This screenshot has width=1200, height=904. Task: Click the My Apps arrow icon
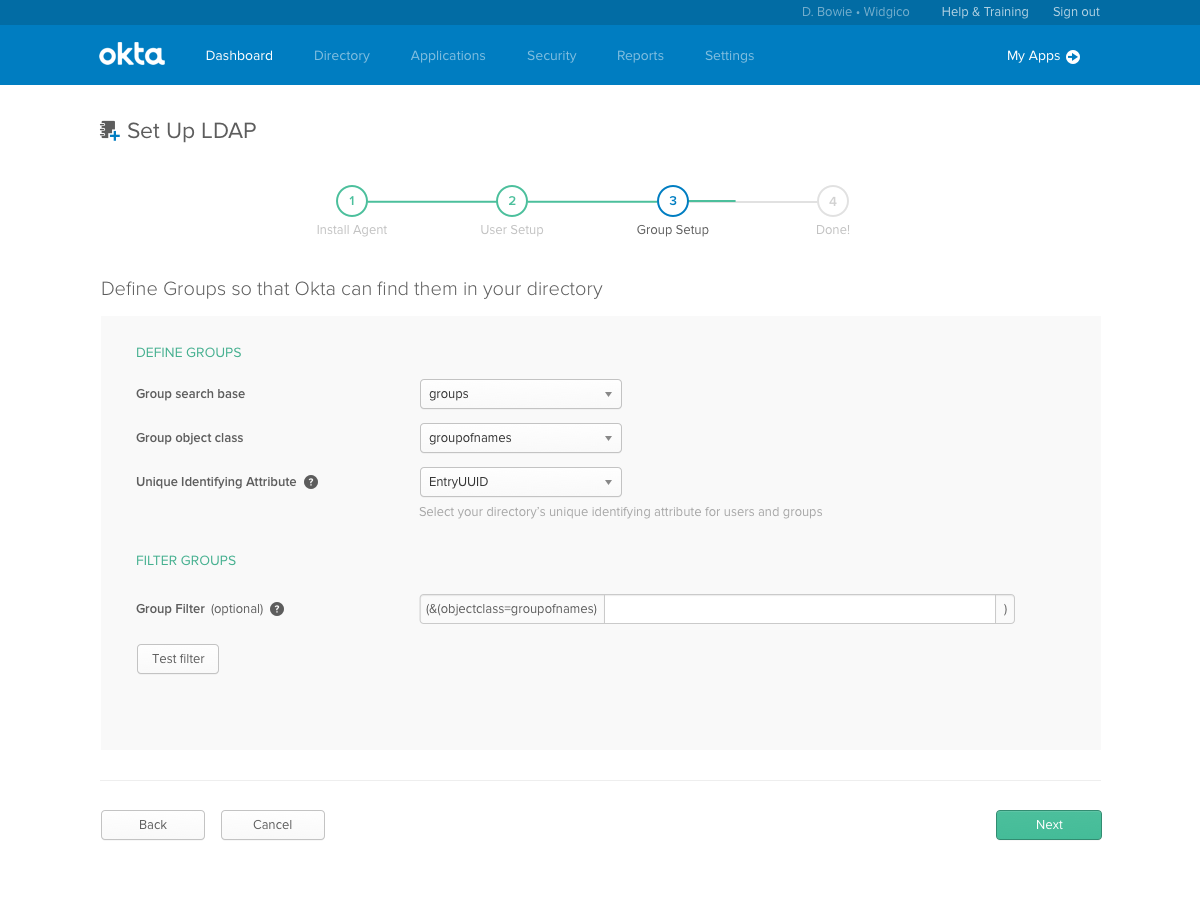coord(1073,57)
